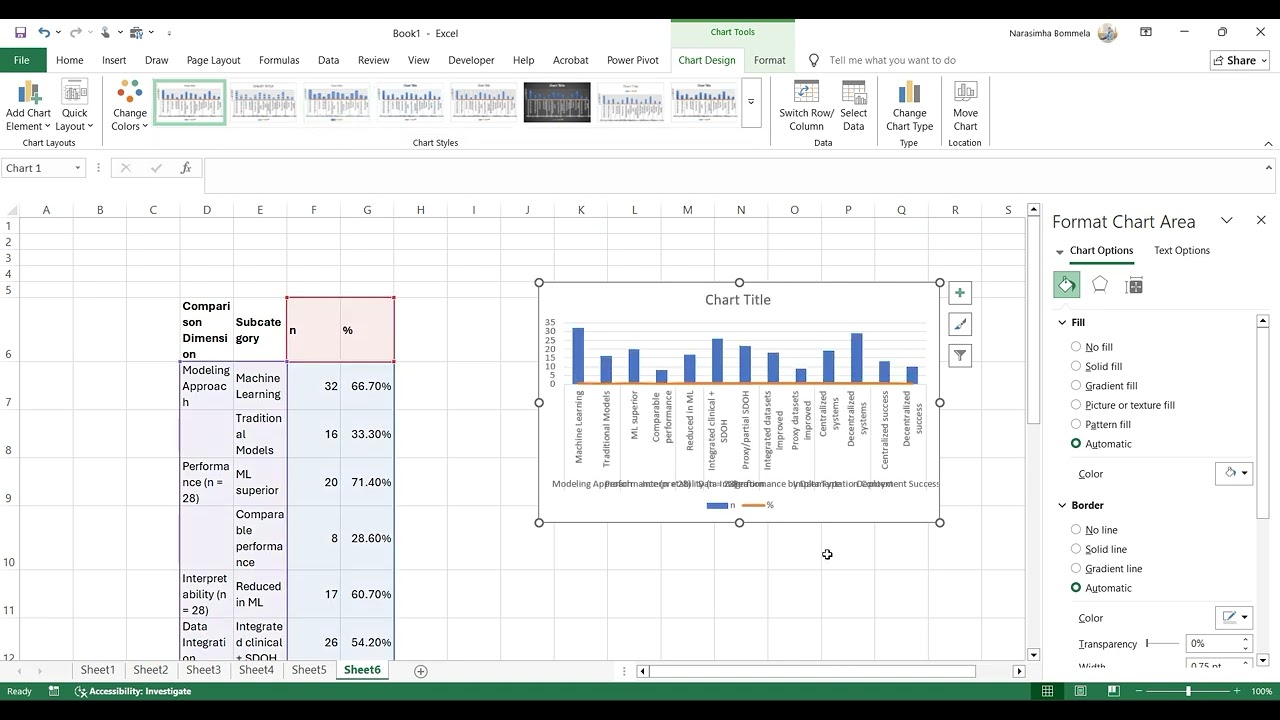Switch to Normal view in status bar
This screenshot has width=1280, height=720.
[x=1047, y=691]
